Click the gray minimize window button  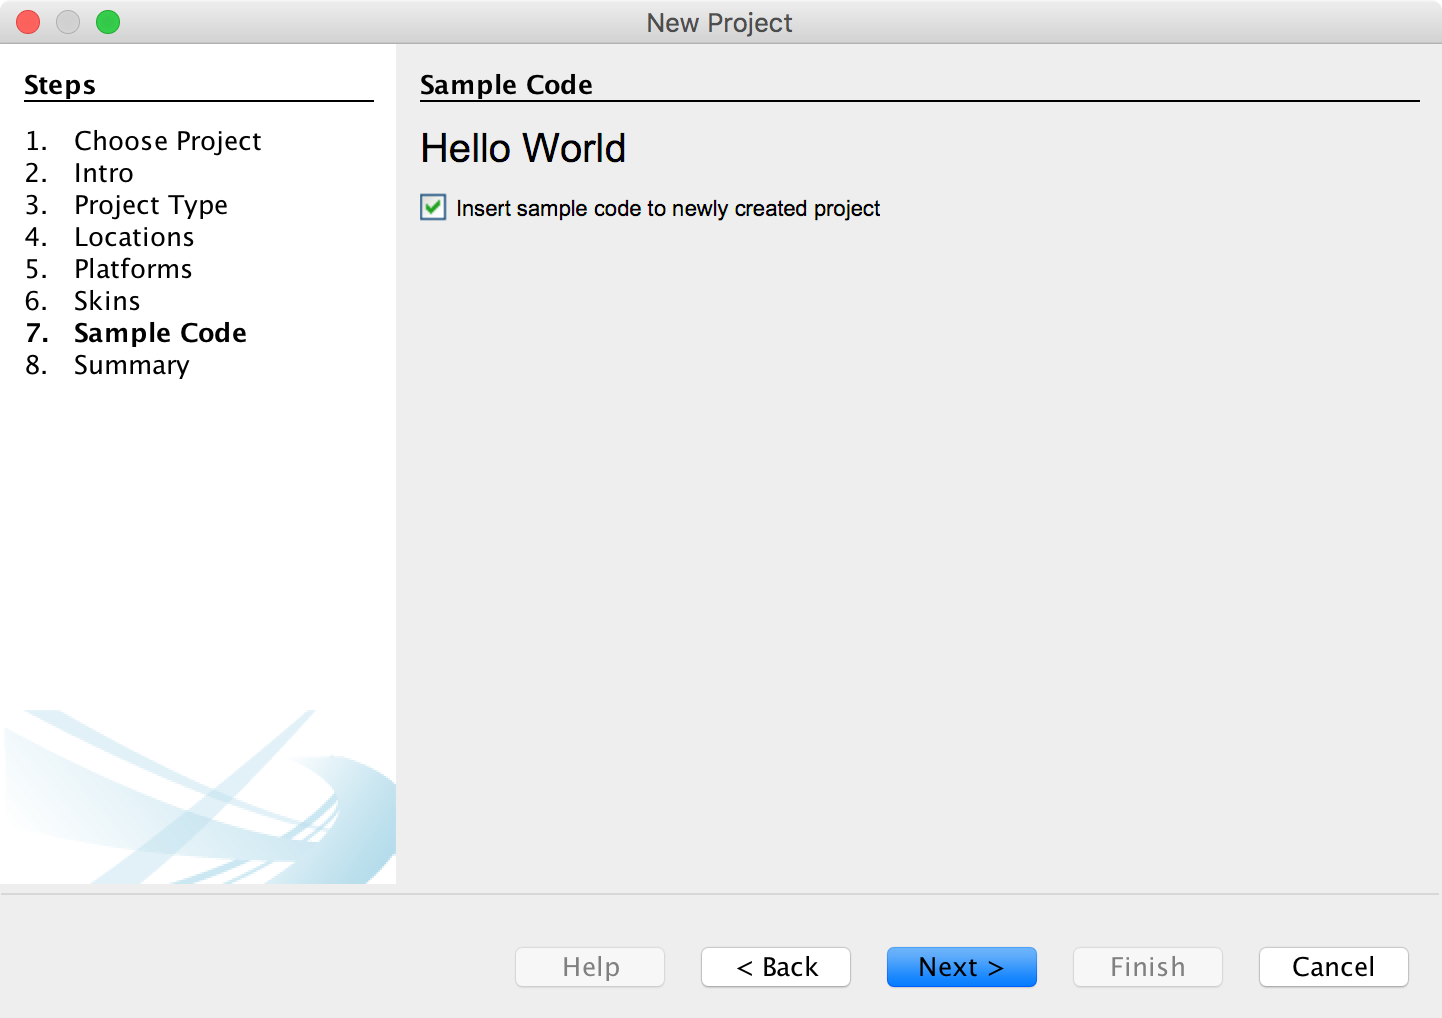point(68,22)
